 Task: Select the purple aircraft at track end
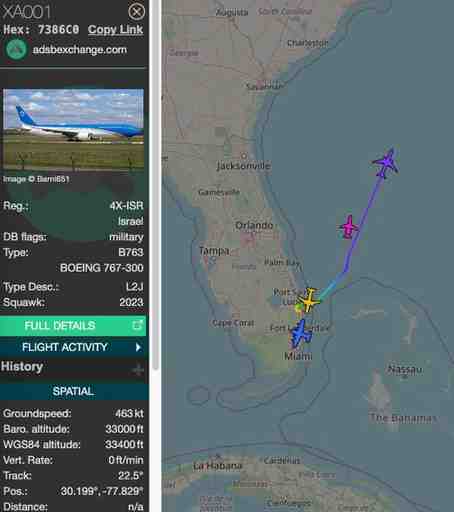coord(387,163)
